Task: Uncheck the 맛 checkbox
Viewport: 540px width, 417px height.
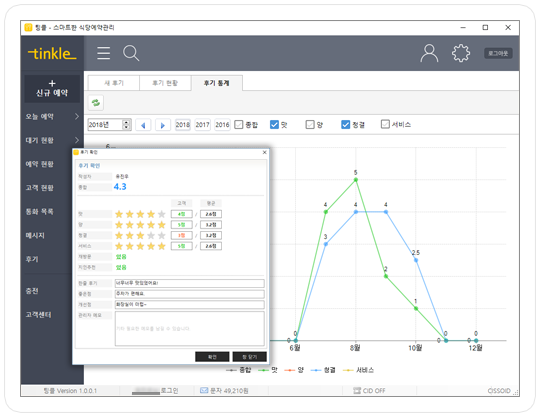Action: pyautogui.click(x=274, y=124)
